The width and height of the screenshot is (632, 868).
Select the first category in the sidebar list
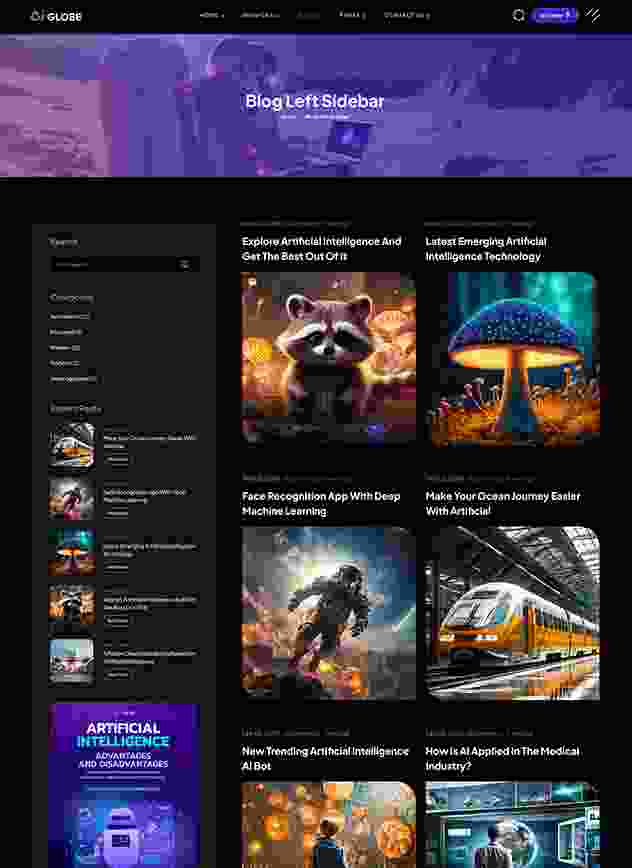70,316
